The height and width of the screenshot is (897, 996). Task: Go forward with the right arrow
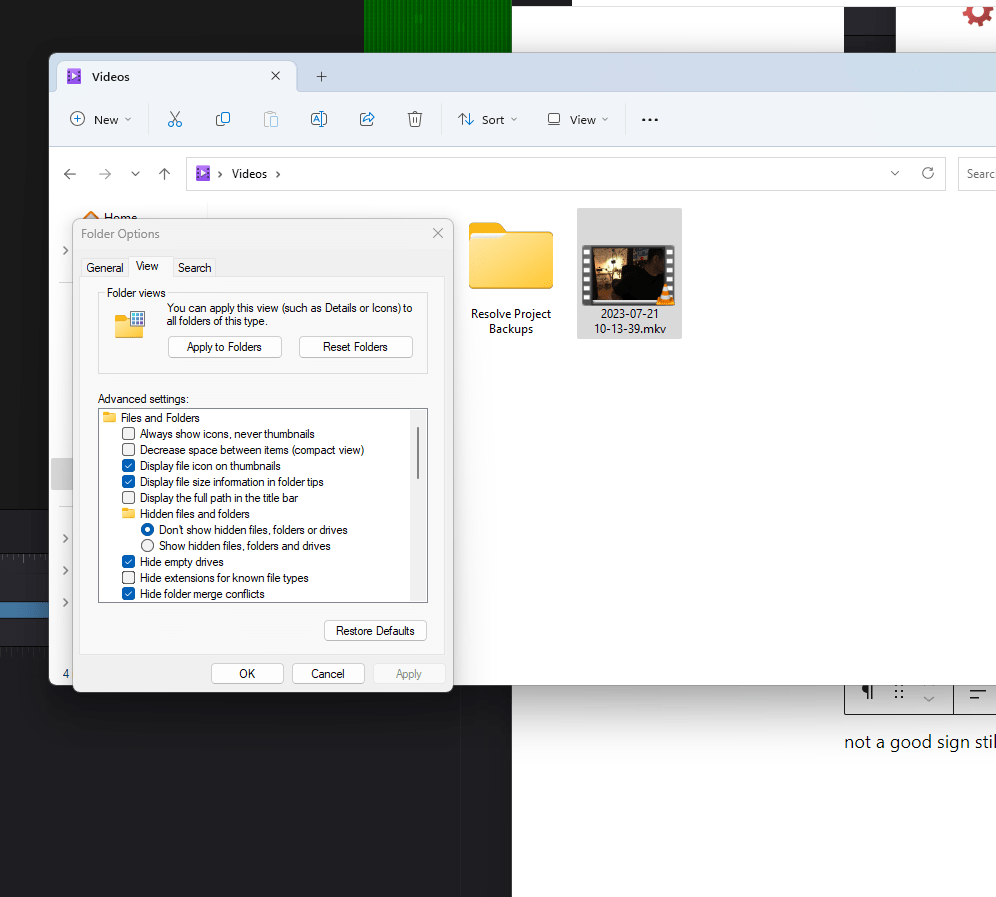pyautogui.click(x=105, y=174)
